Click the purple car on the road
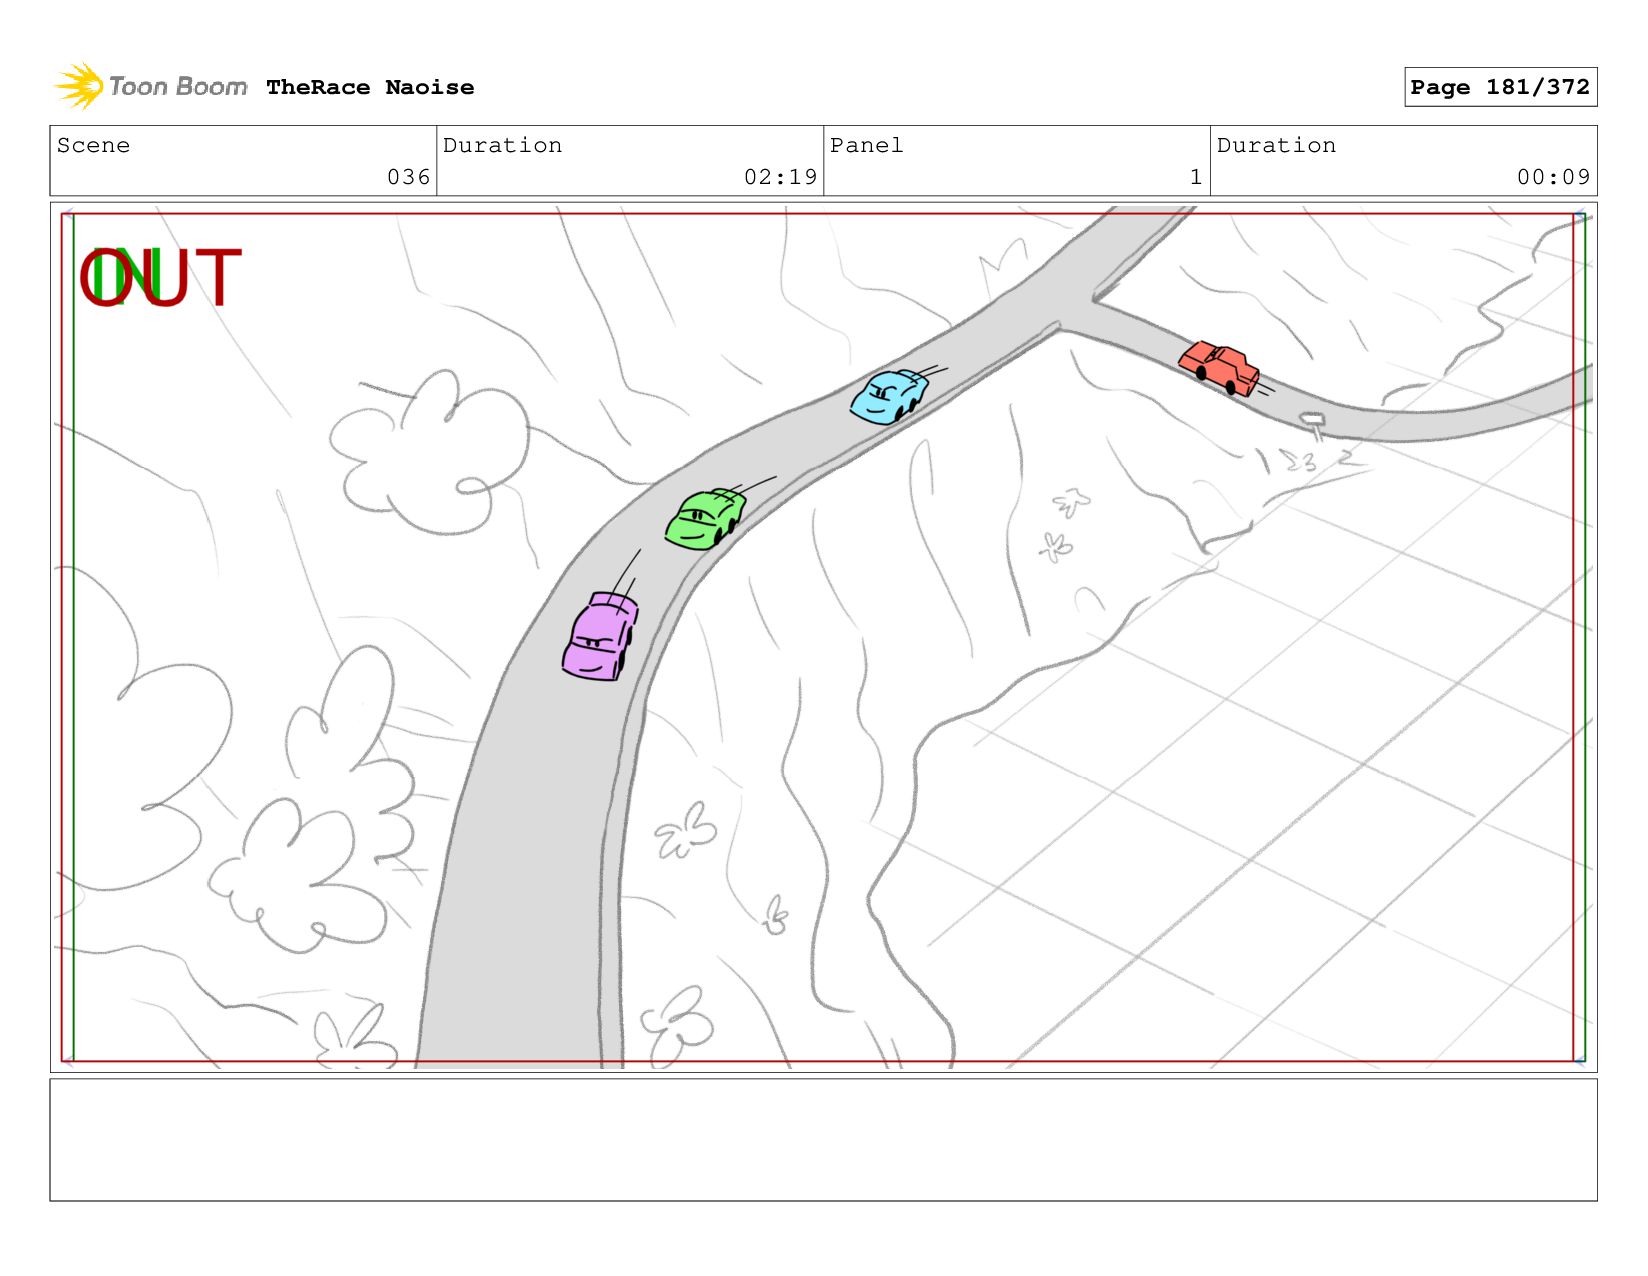Viewport: 1648px width, 1276px height. click(x=600, y=636)
